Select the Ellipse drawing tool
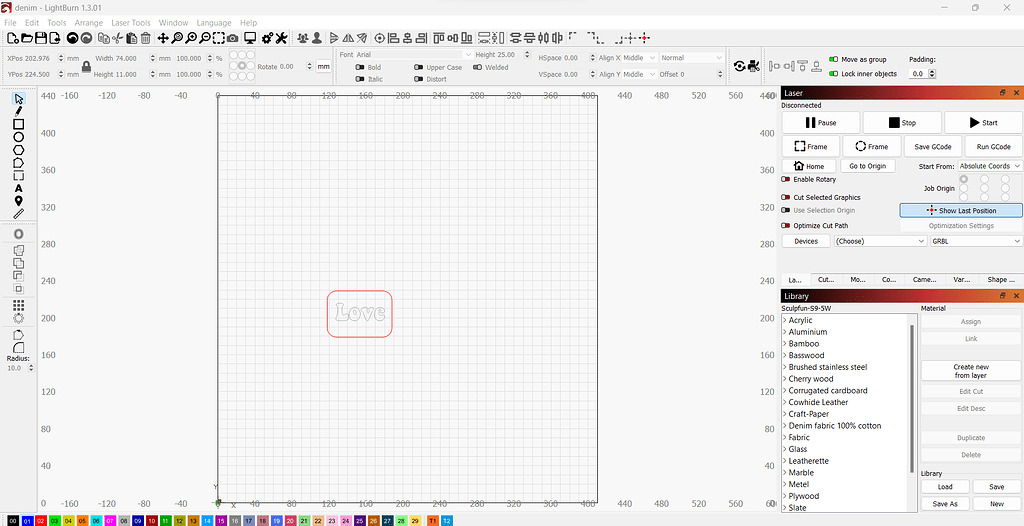This screenshot has width=1024, height=526. pos(18,137)
